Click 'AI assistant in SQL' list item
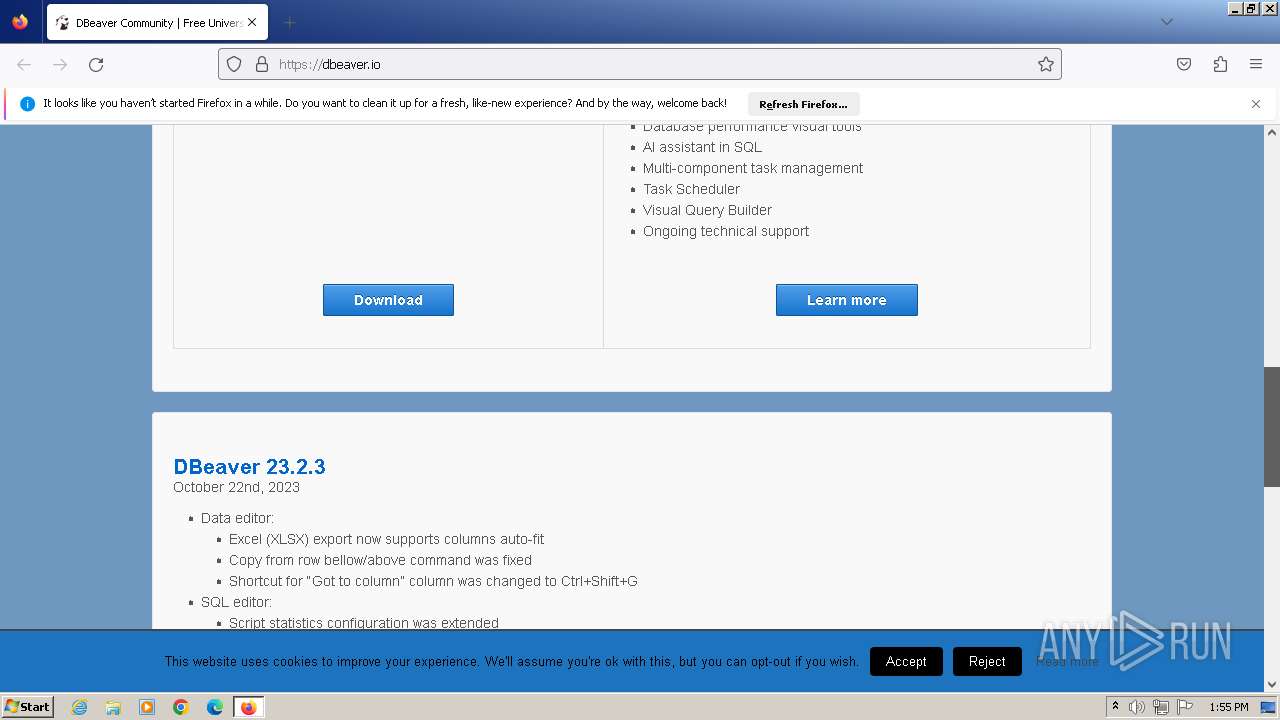The height and width of the screenshot is (720, 1280). [702, 147]
